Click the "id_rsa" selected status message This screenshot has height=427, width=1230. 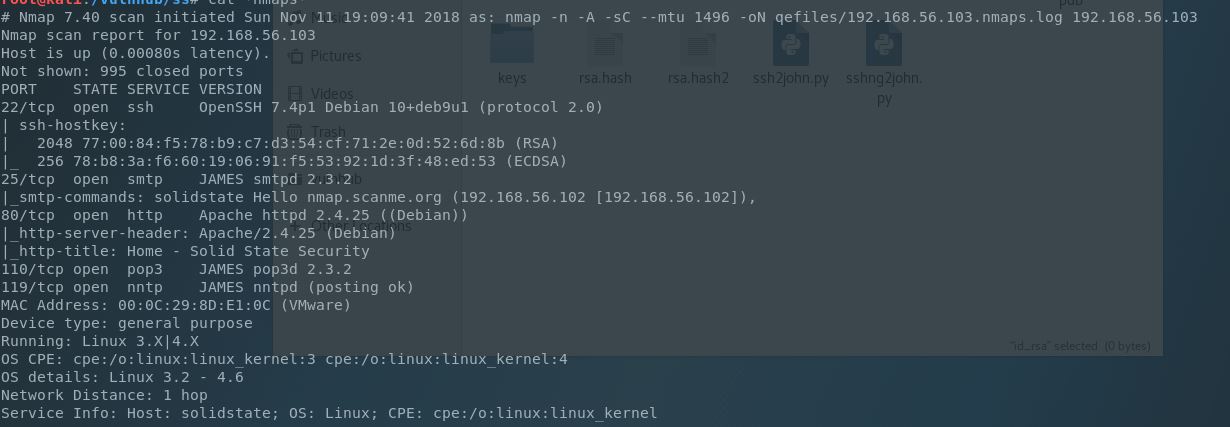(1081, 346)
